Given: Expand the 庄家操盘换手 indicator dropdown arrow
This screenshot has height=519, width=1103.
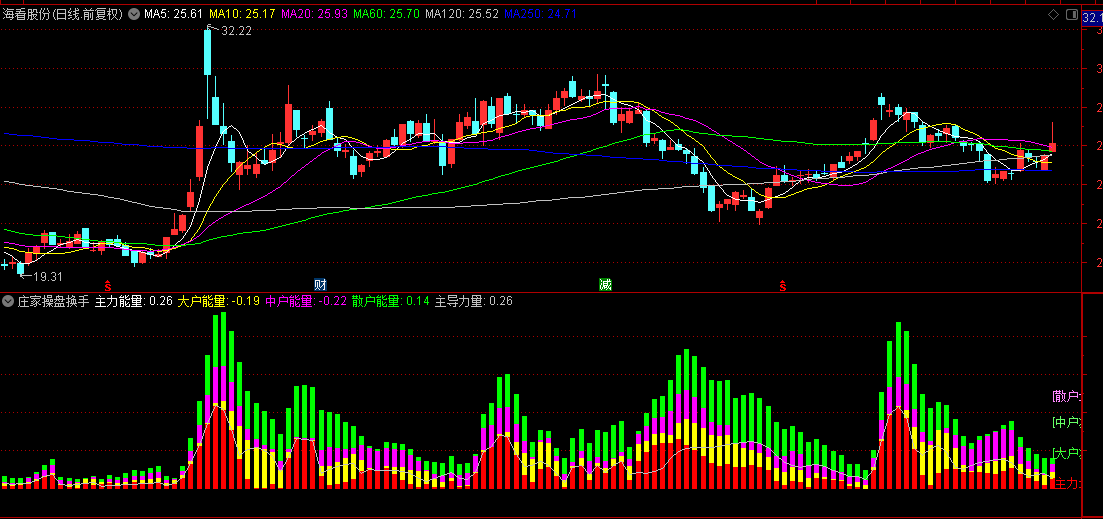Looking at the screenshot, I should pyautogui.click(x=8, y=302).
